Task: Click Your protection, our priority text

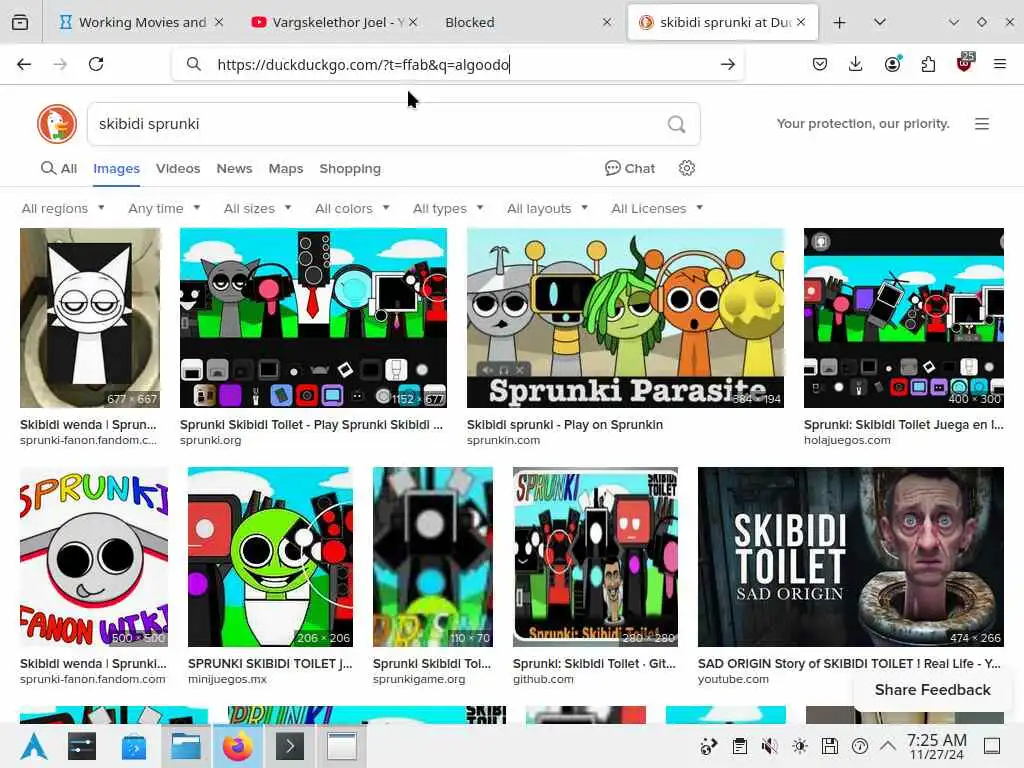Action: pos(863,123)
